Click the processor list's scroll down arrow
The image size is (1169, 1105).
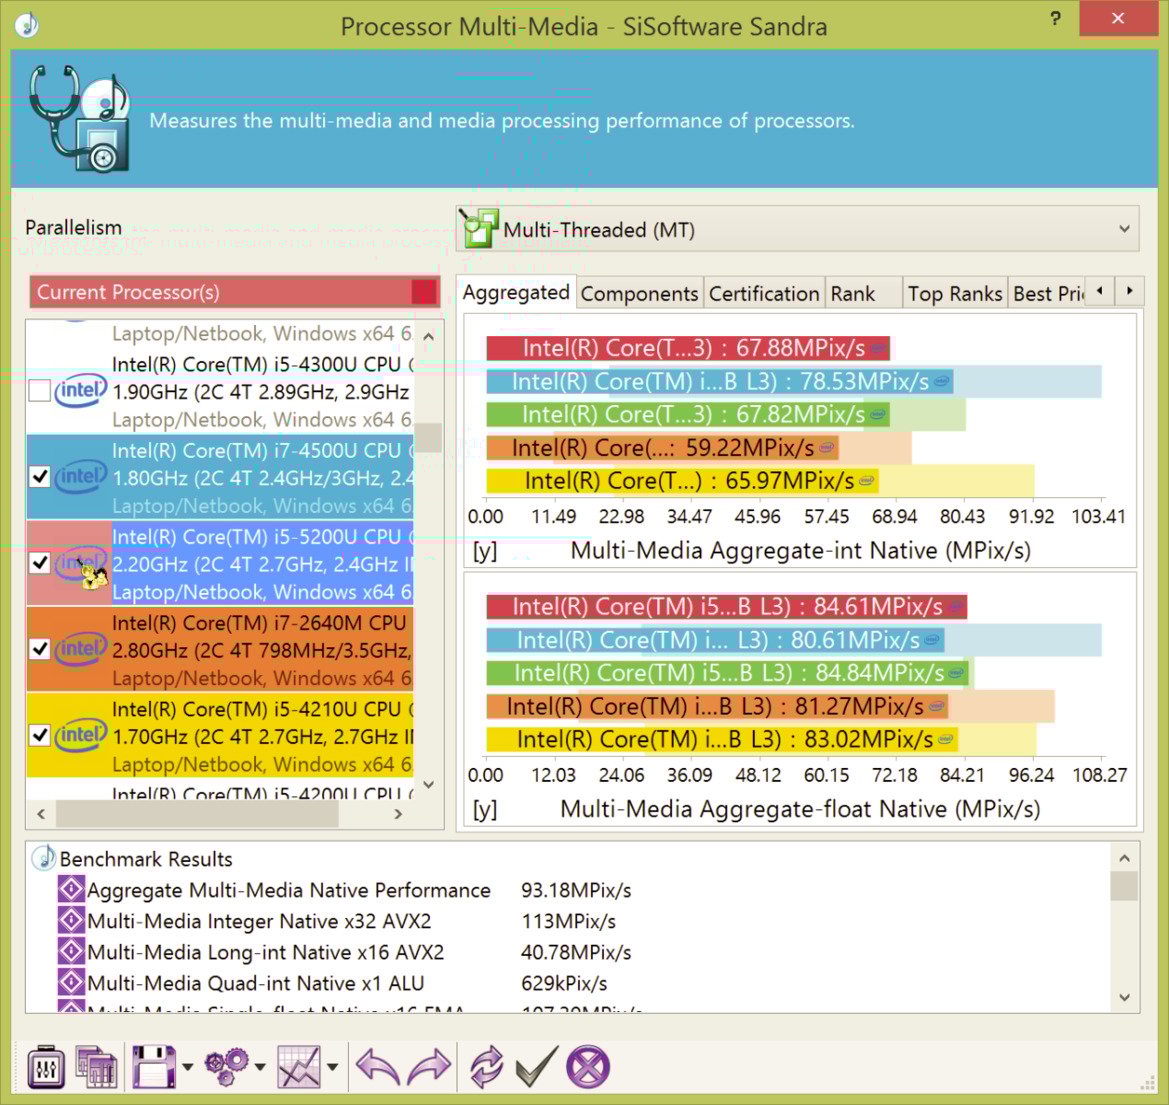pyautogui.click(x=428, y=784)
